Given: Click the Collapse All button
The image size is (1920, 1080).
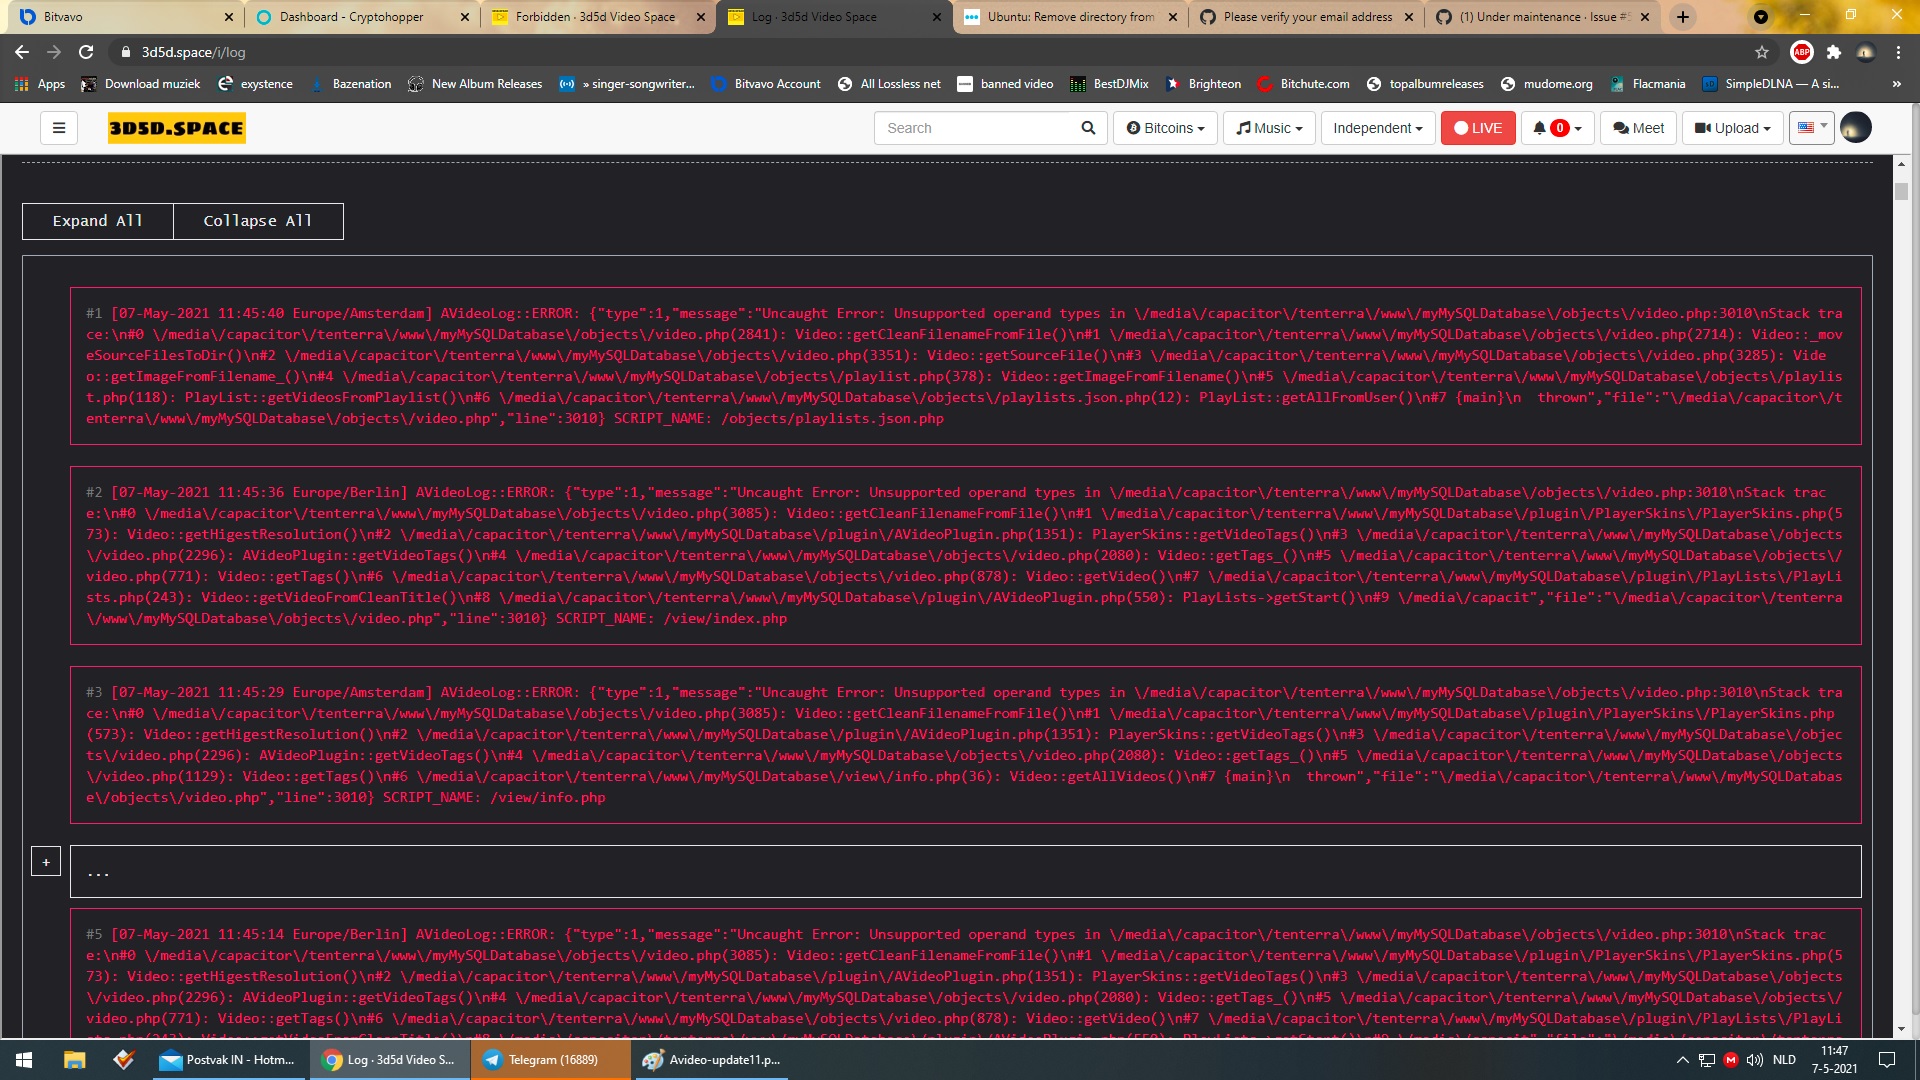Looking at the screenshot, I should 258,220.
